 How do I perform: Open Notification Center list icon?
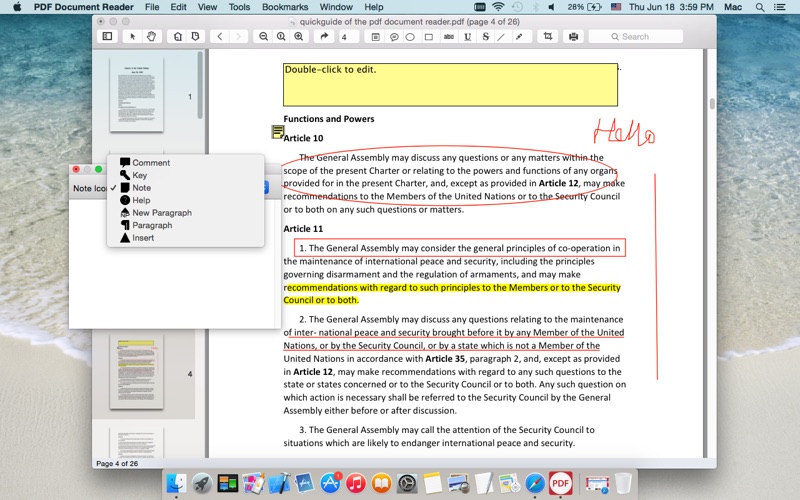[x=780, y=7]
